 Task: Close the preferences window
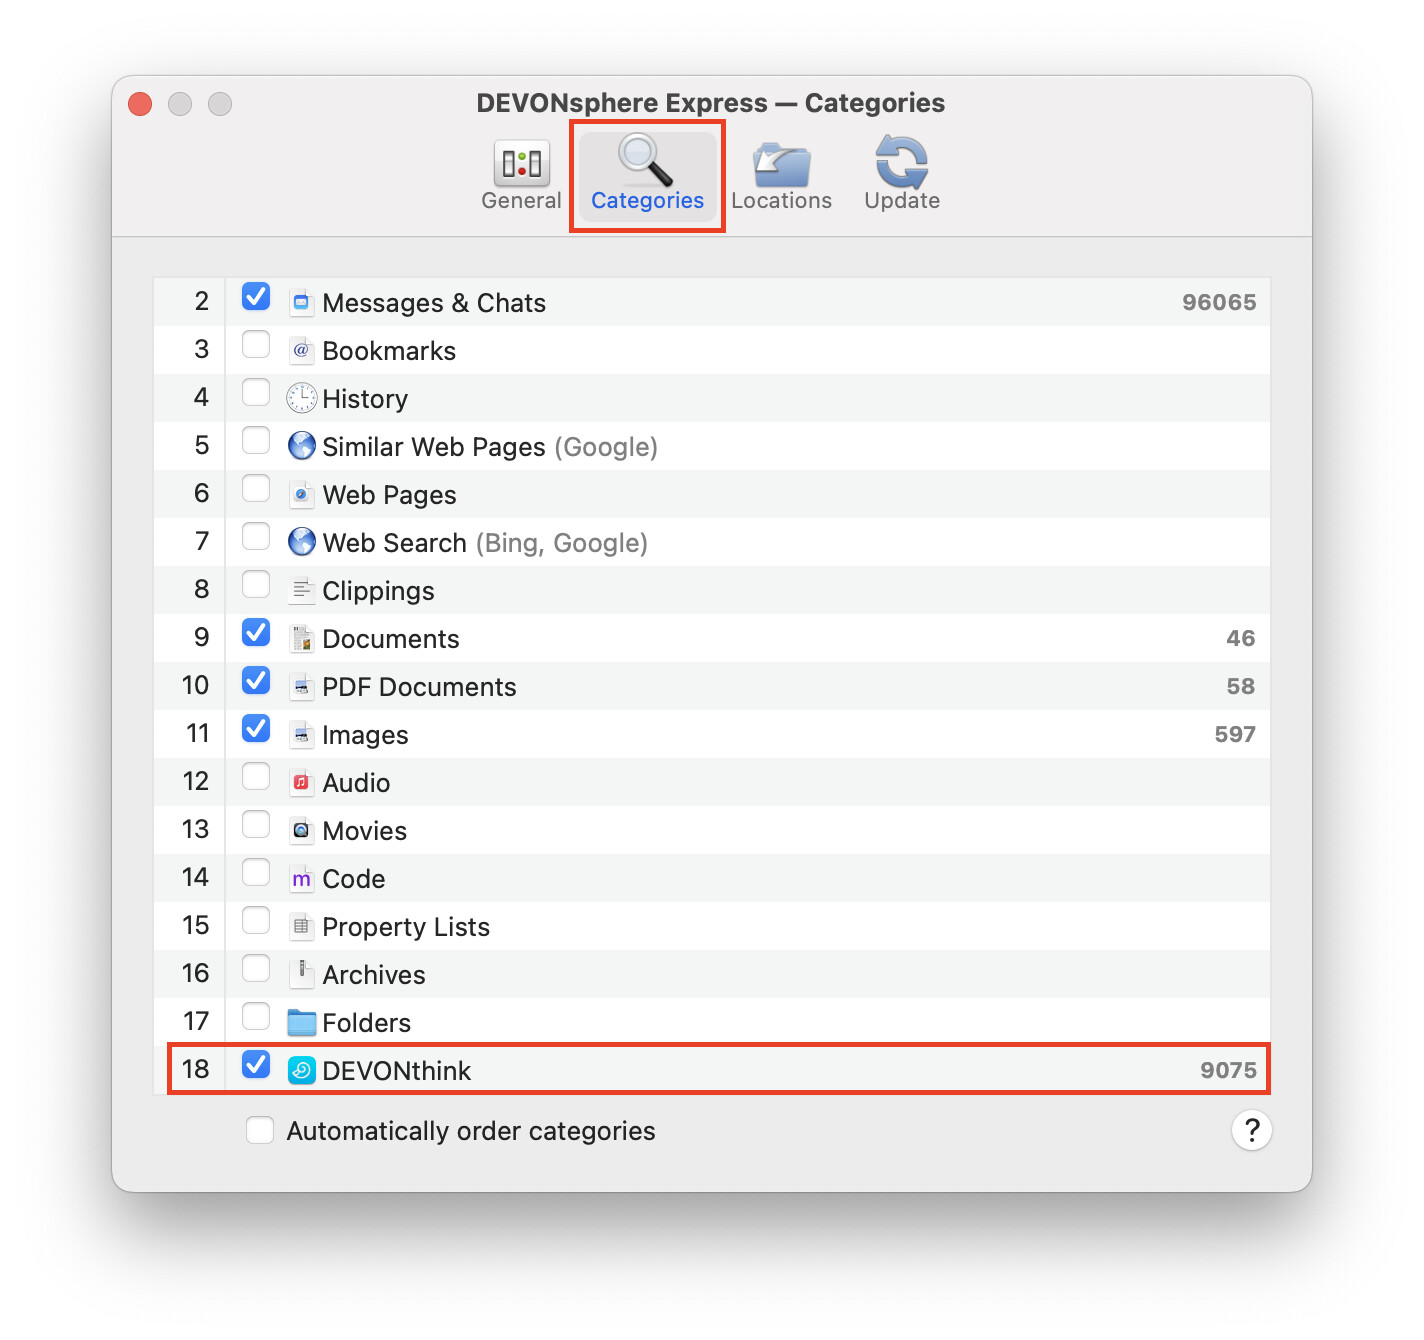(x=140, y=104)
